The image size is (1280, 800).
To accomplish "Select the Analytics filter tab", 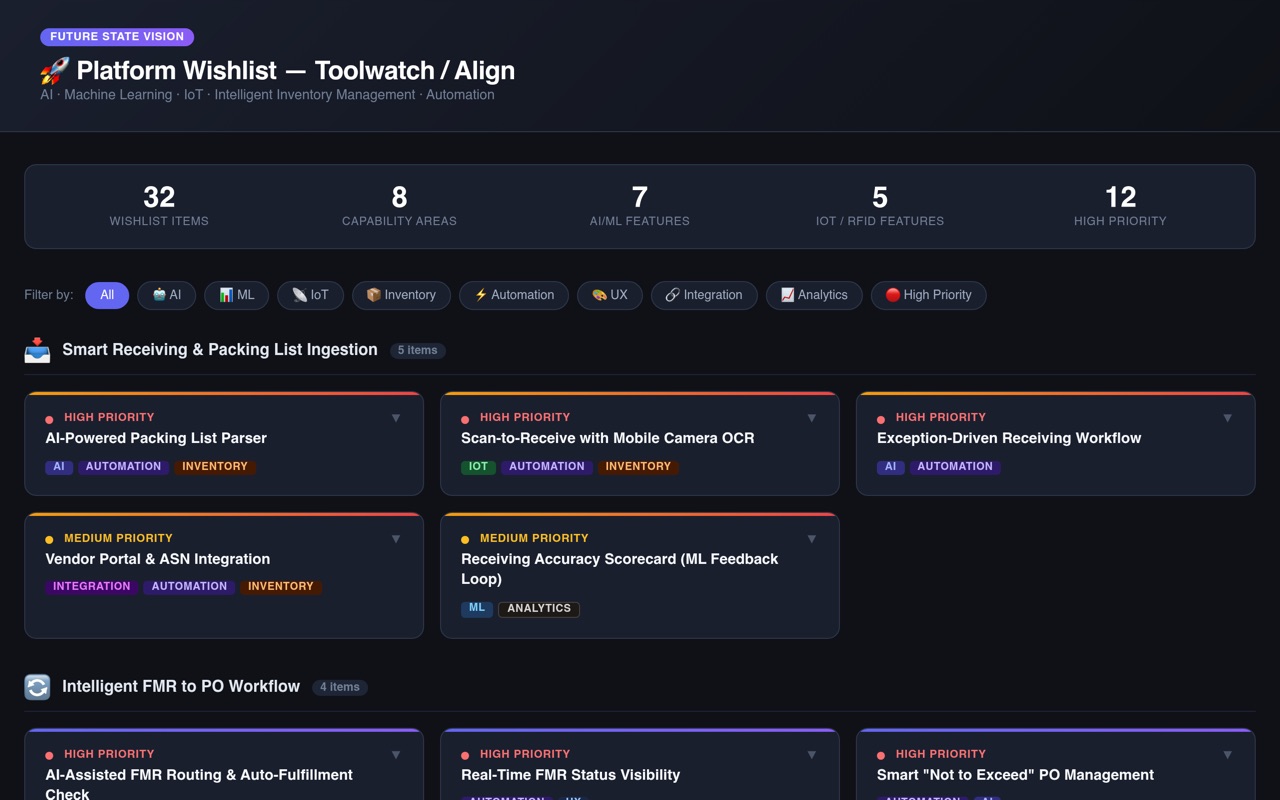I will pyautogui.click(x=814, y=295).
